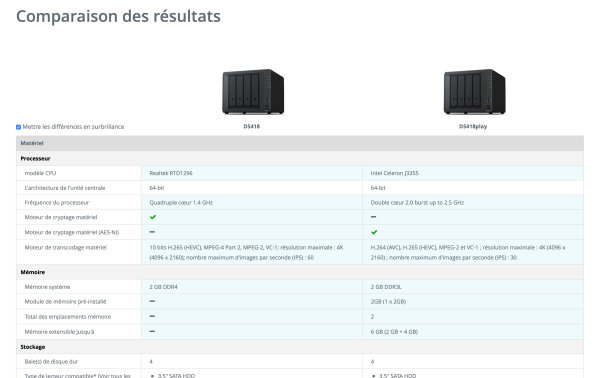Image resolution: width=594 pixels, height=378 pixels.
Task: Select DS418play transcoding text 'H.264 (AVC)'
Action: click(384, 247)
